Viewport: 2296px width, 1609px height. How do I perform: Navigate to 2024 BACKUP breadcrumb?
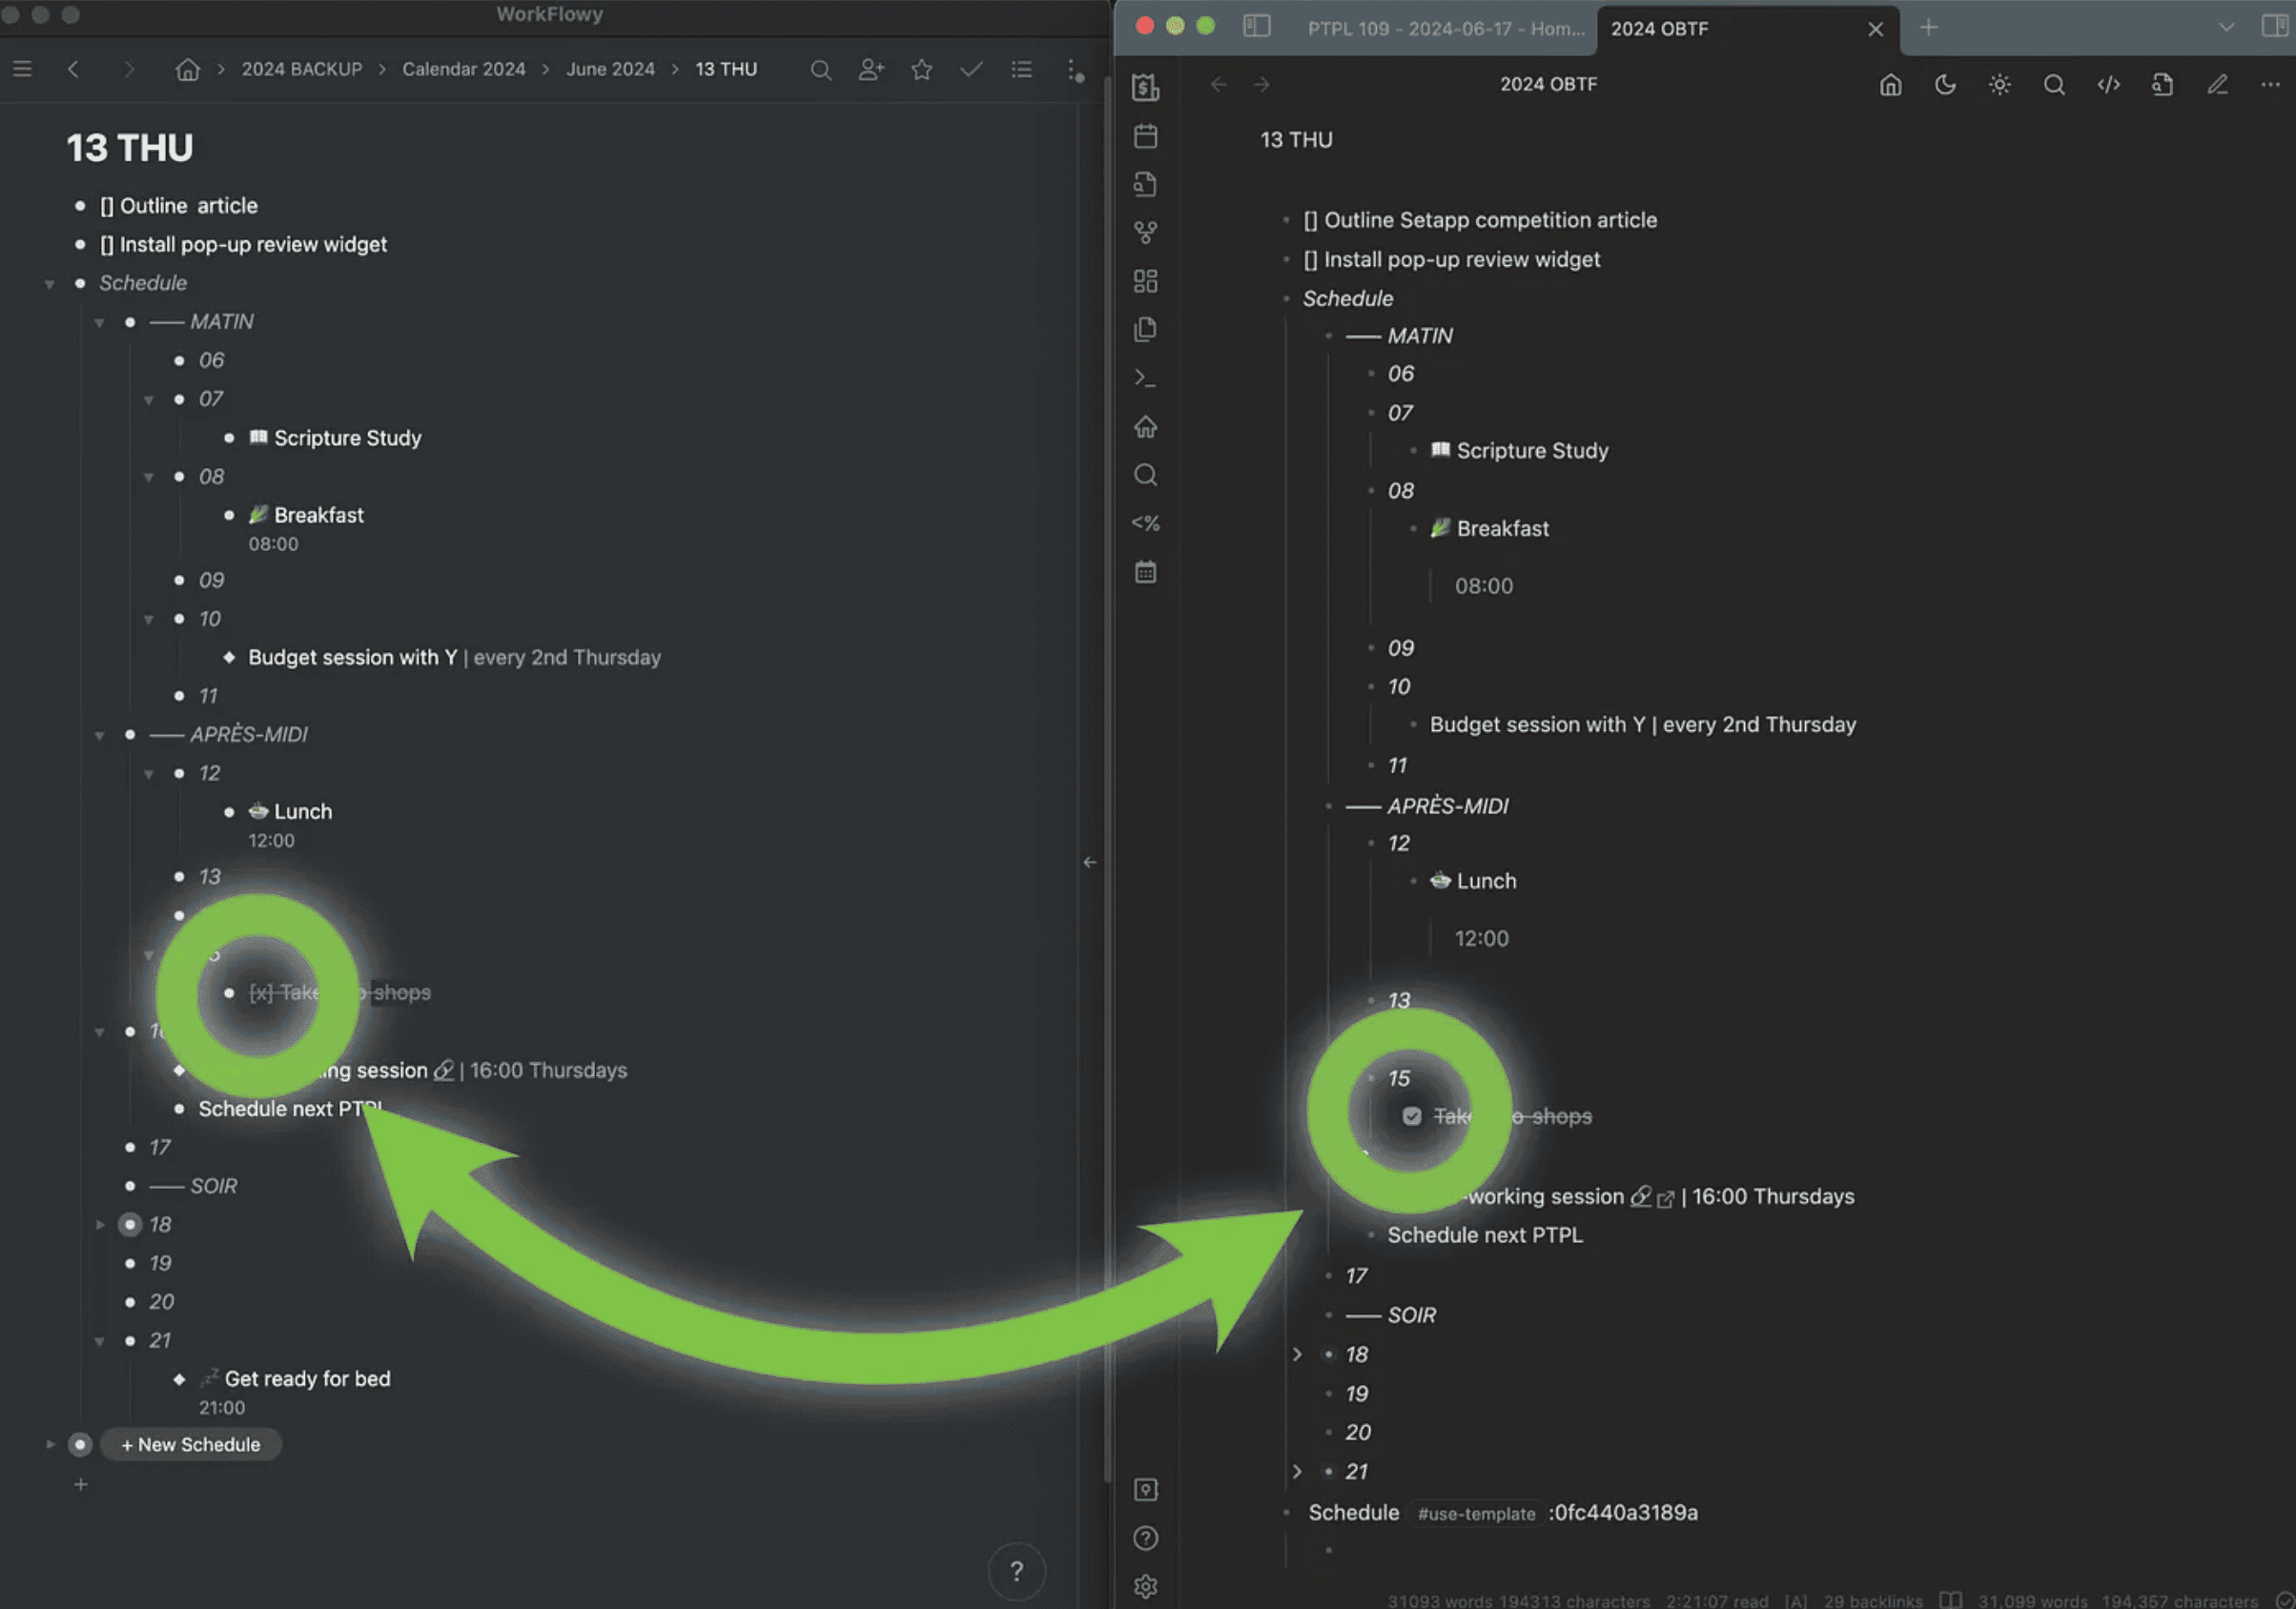(301, 69)
